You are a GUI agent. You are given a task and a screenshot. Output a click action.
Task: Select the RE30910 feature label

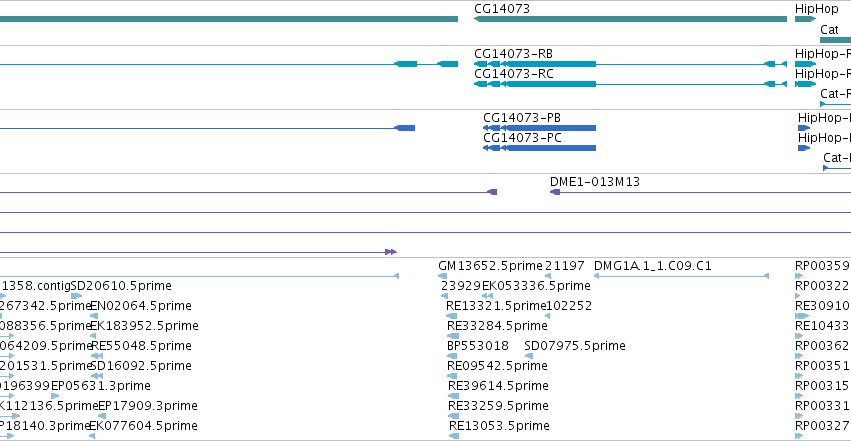pos(823,306)
